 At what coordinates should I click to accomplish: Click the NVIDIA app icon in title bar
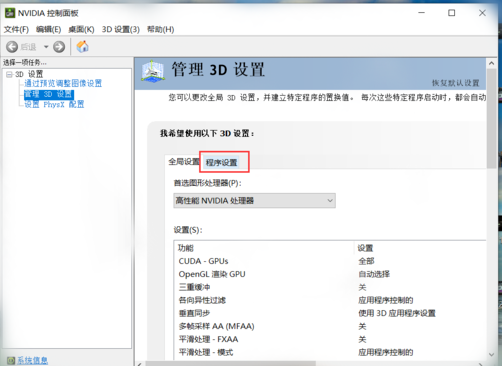coord(10,13)
